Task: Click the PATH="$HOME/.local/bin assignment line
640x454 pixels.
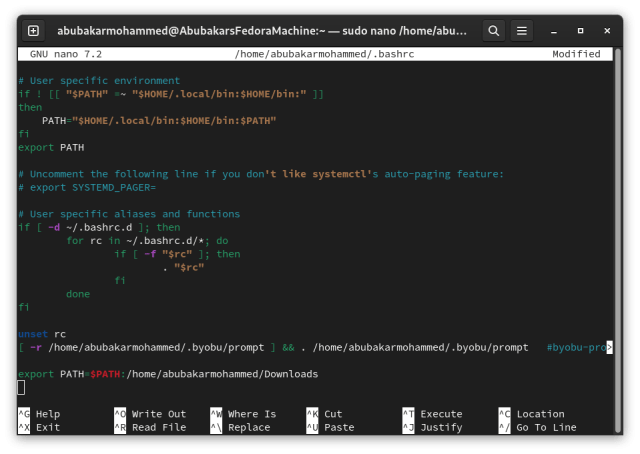Action: (159, 121)
